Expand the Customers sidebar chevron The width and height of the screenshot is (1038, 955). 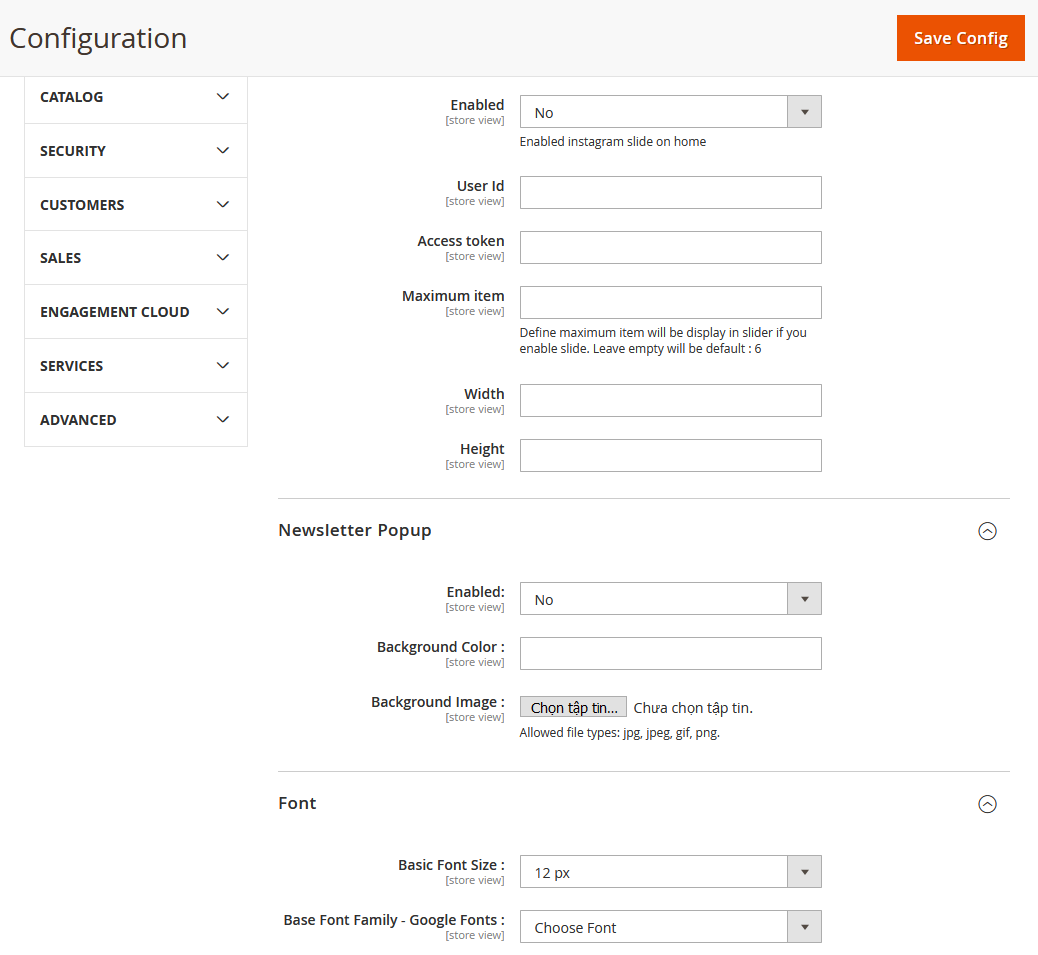pyautogui.click(x=223, y=205)
